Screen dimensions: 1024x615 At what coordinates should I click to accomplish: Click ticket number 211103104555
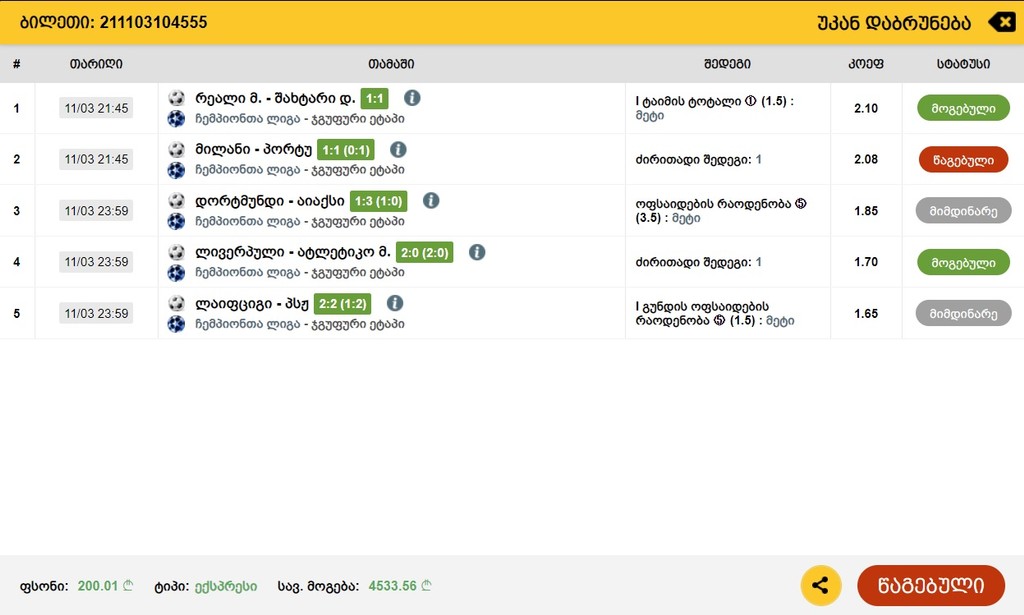pos(153,22)
